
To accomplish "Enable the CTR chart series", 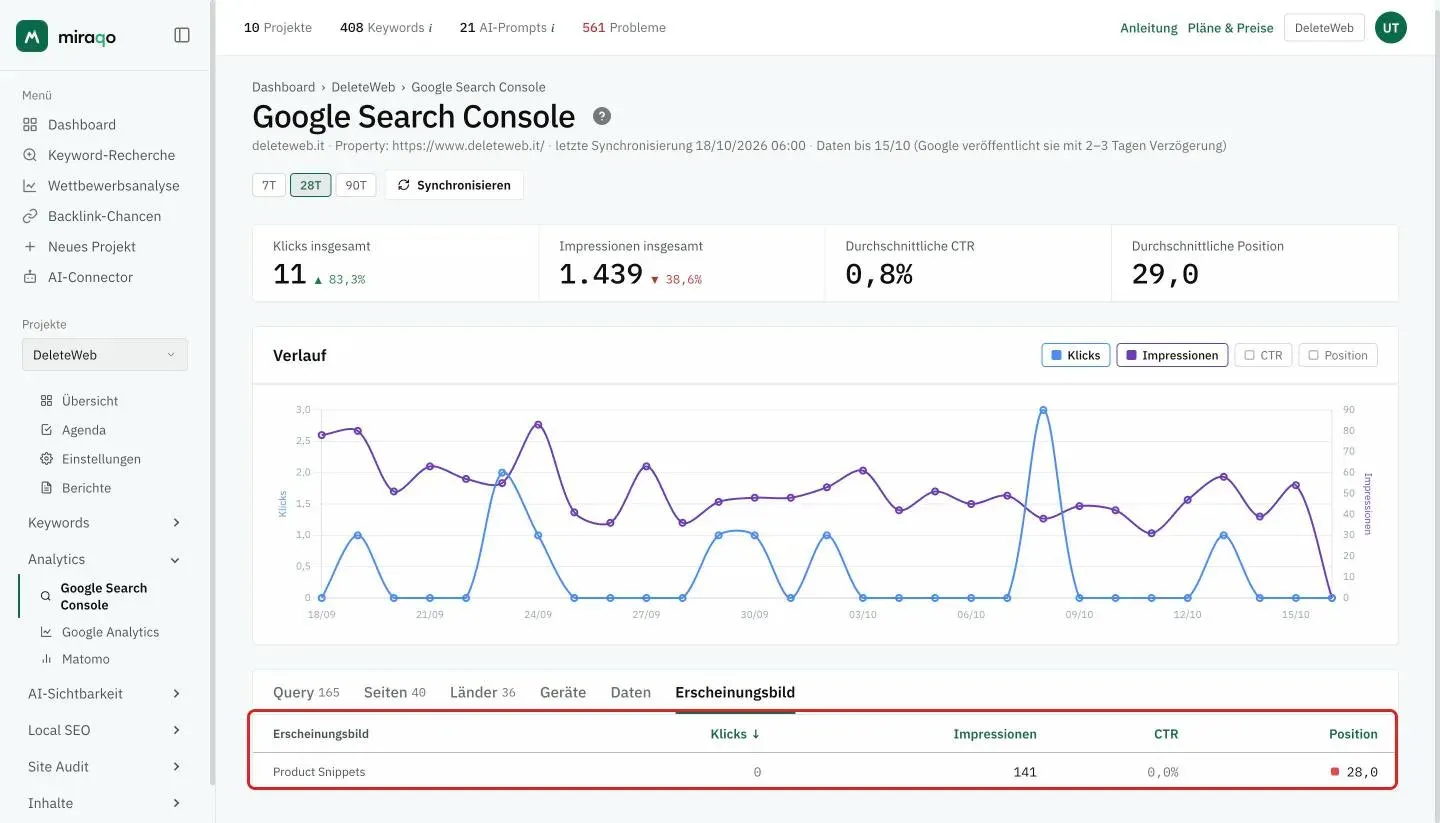I will coord(1263,355).
